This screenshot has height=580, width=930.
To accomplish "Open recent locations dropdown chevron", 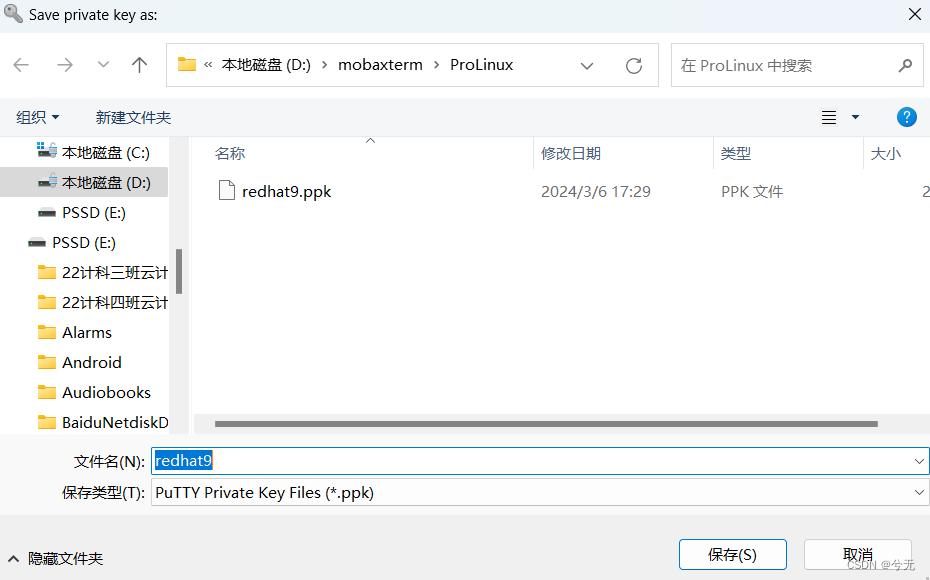I will click(x=103, y=65).
